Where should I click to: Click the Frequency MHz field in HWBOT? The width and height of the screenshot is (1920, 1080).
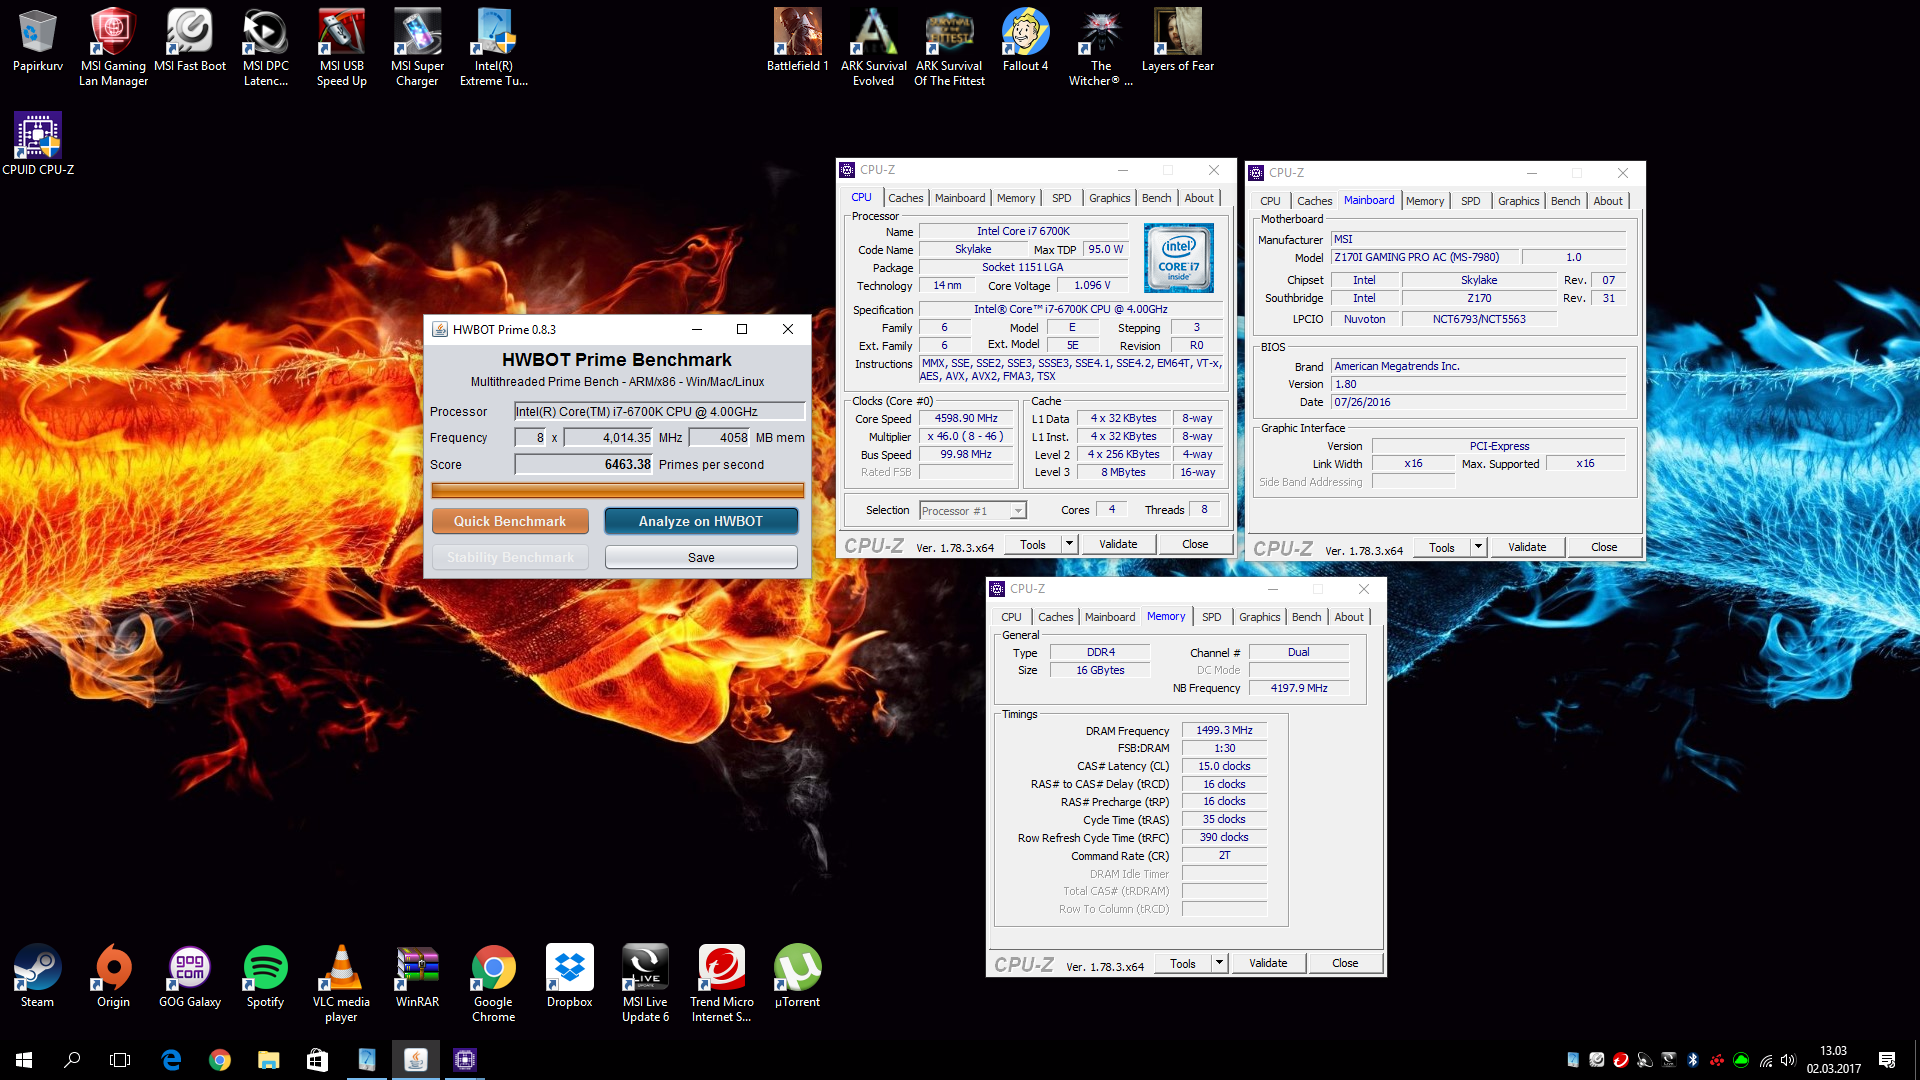[608, 437]
